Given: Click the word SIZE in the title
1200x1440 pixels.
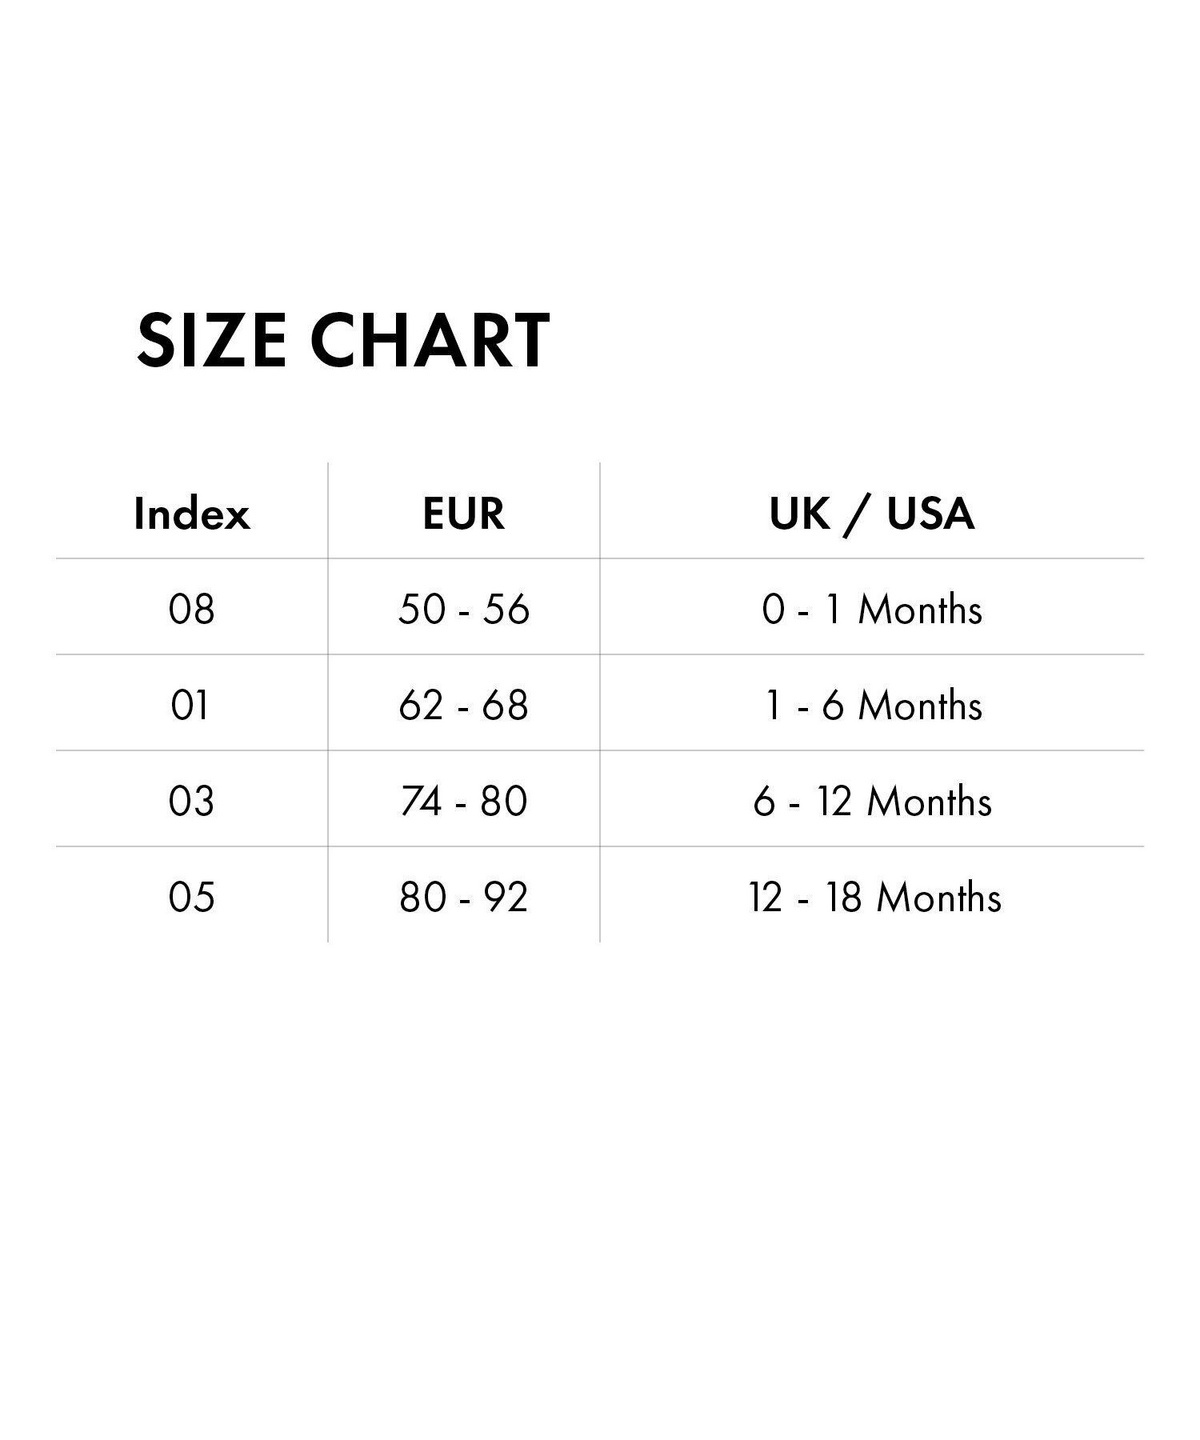Looking at the screenshot, I should coord(211,341).
